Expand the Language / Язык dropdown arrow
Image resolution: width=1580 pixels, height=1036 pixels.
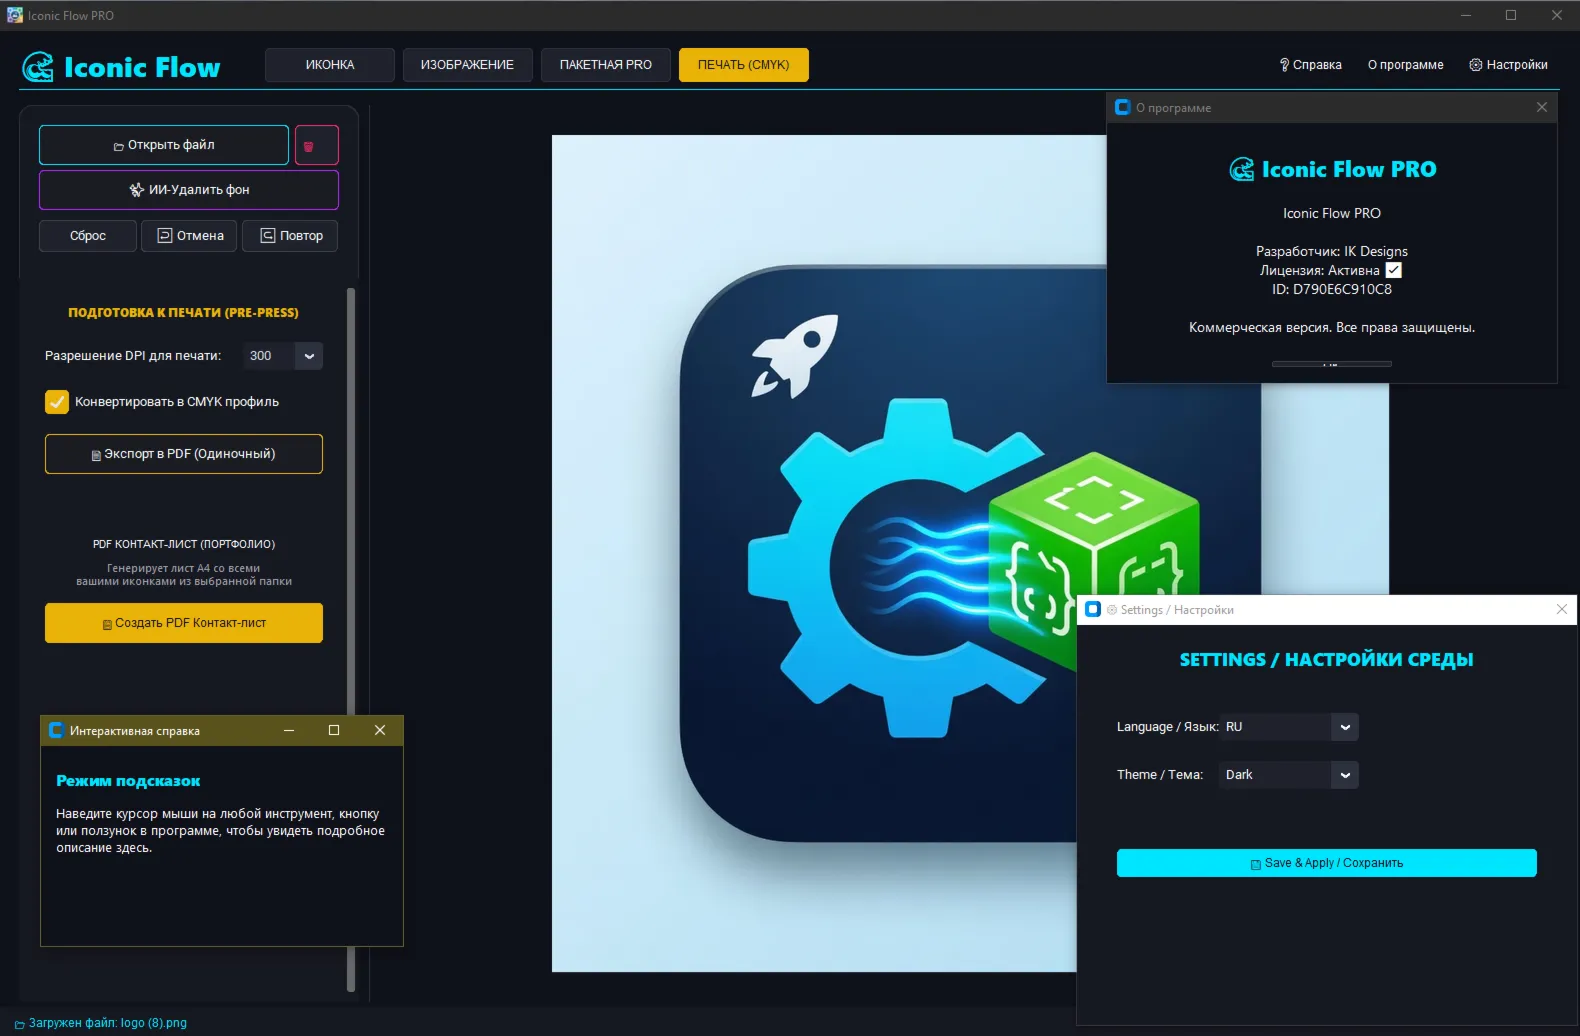point(1345,727)
